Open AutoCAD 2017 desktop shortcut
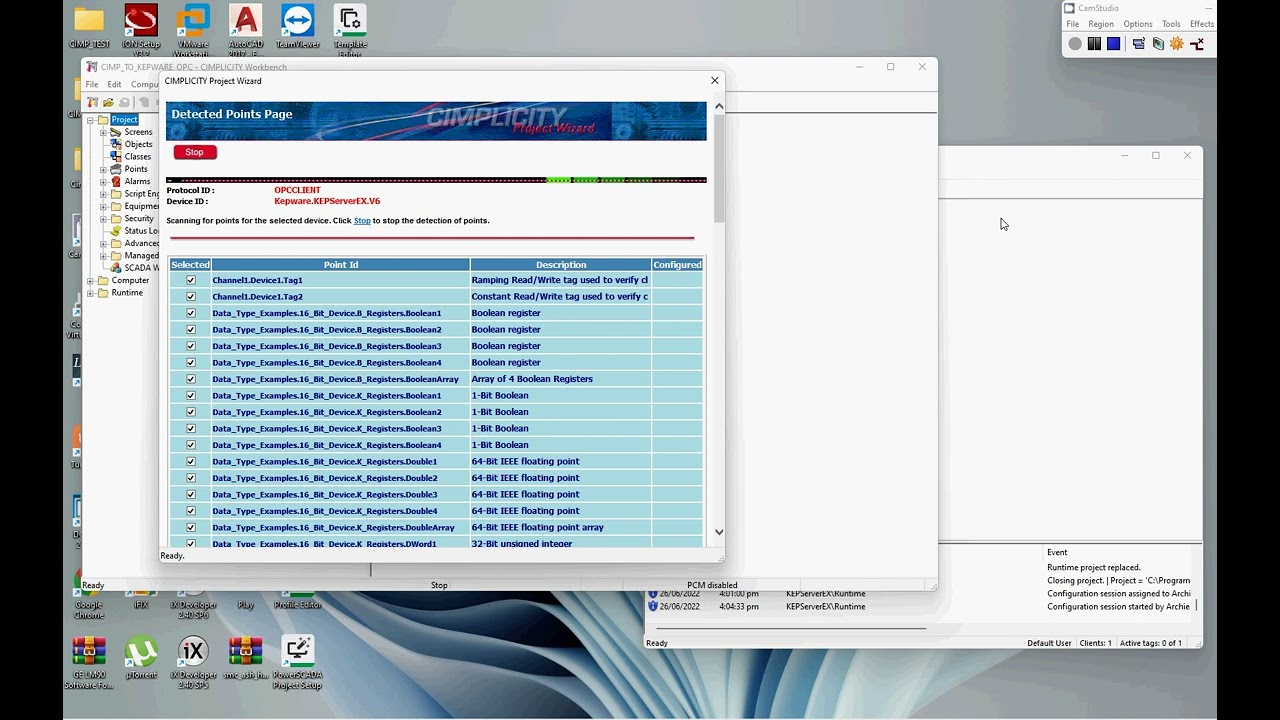This screenshot has height=720, width=1280. (x=245, y=27)
